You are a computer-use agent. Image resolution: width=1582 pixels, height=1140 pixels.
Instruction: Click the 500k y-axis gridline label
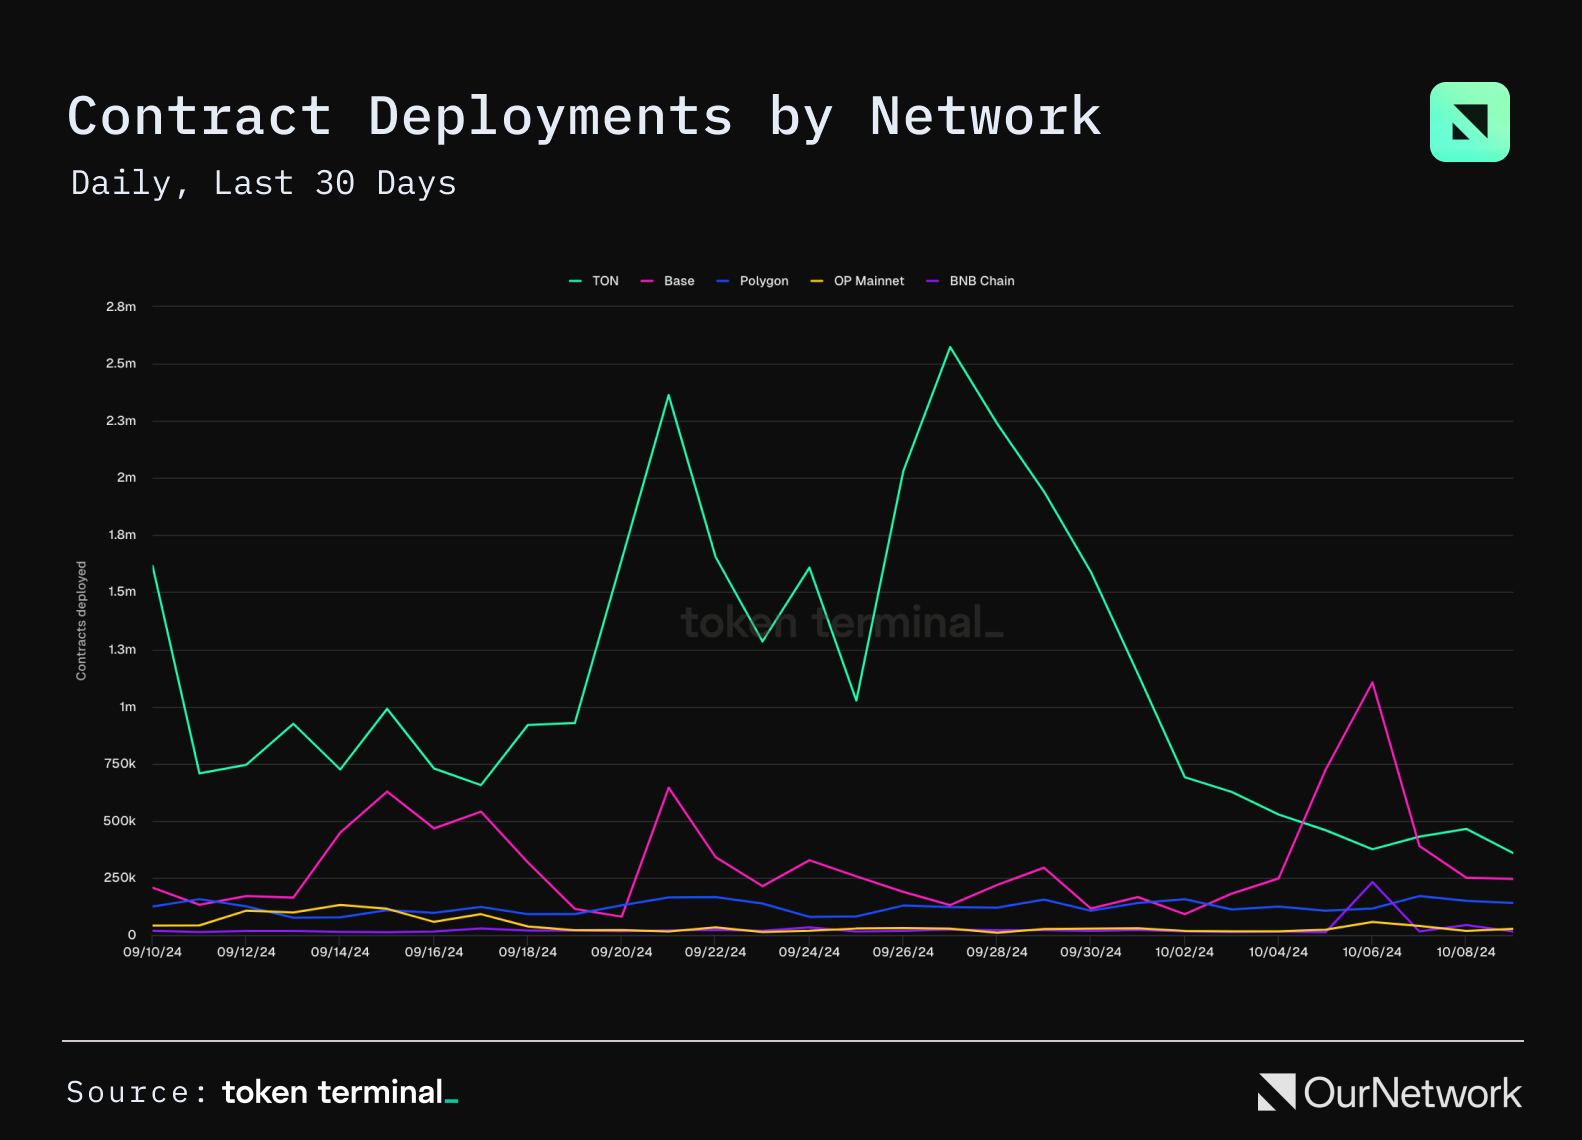tap(120, 821)
